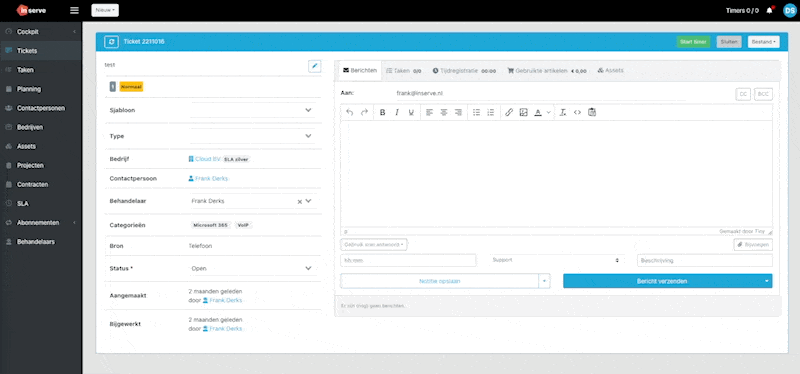Screen dimensions: 800x374
Task: Click the Start timer button
Action: tap(693, 42)
